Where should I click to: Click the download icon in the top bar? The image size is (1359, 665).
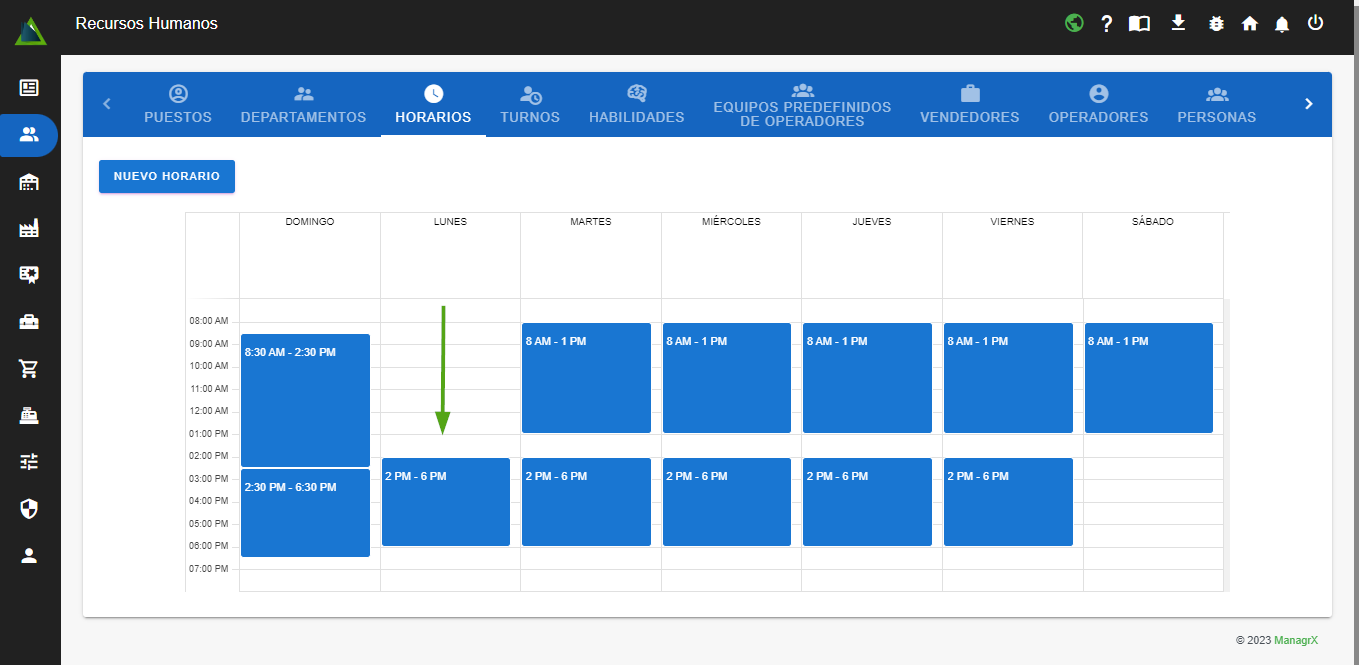tap(1178, 23)
